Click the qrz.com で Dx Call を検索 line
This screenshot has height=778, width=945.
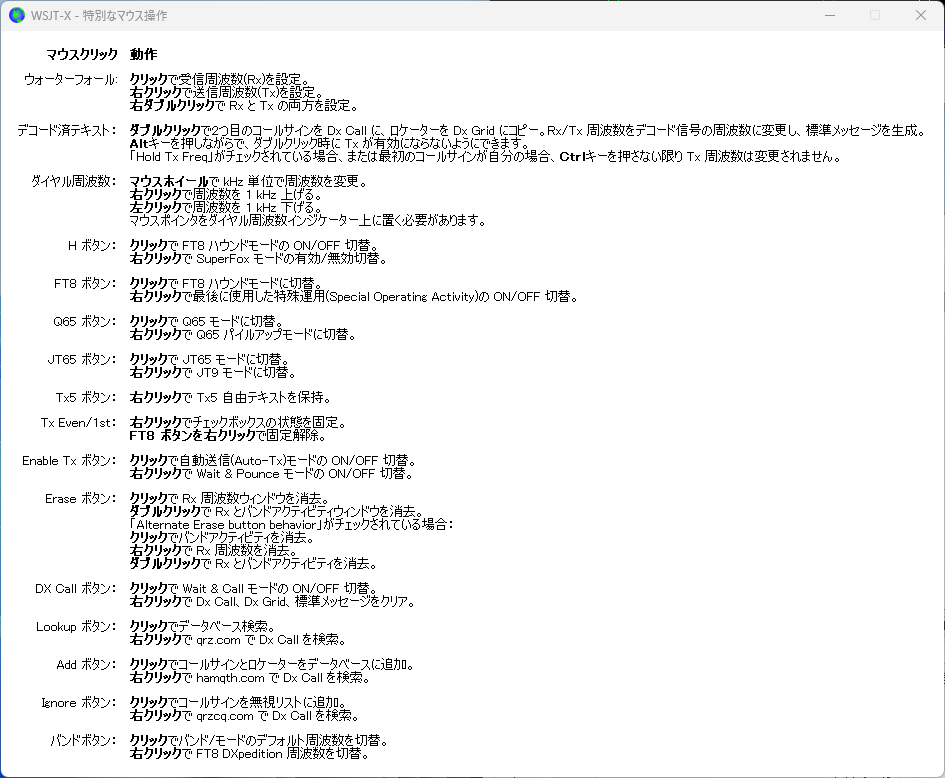237,639
